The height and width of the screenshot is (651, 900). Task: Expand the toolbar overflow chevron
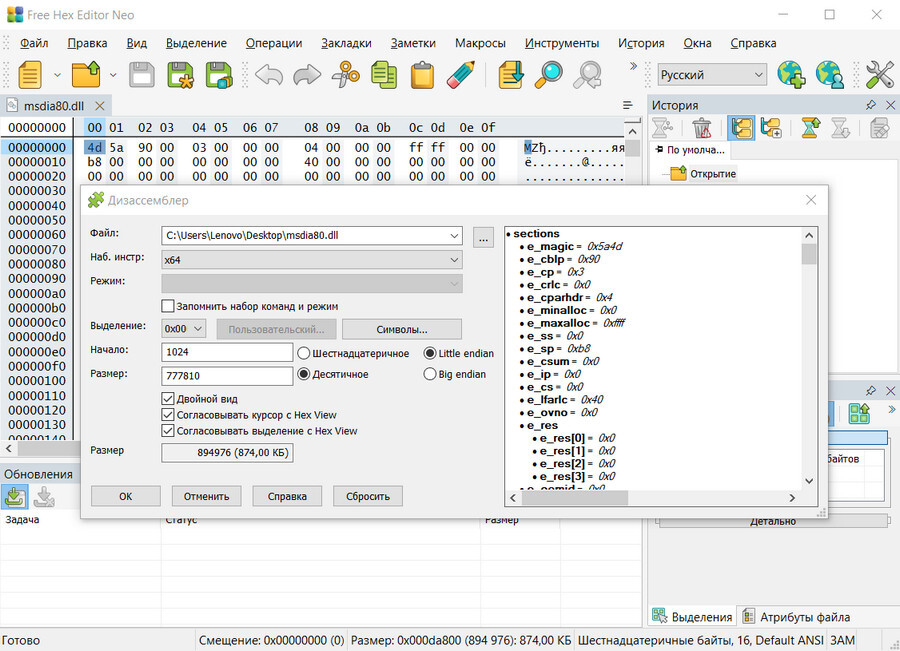pos(633,66)
